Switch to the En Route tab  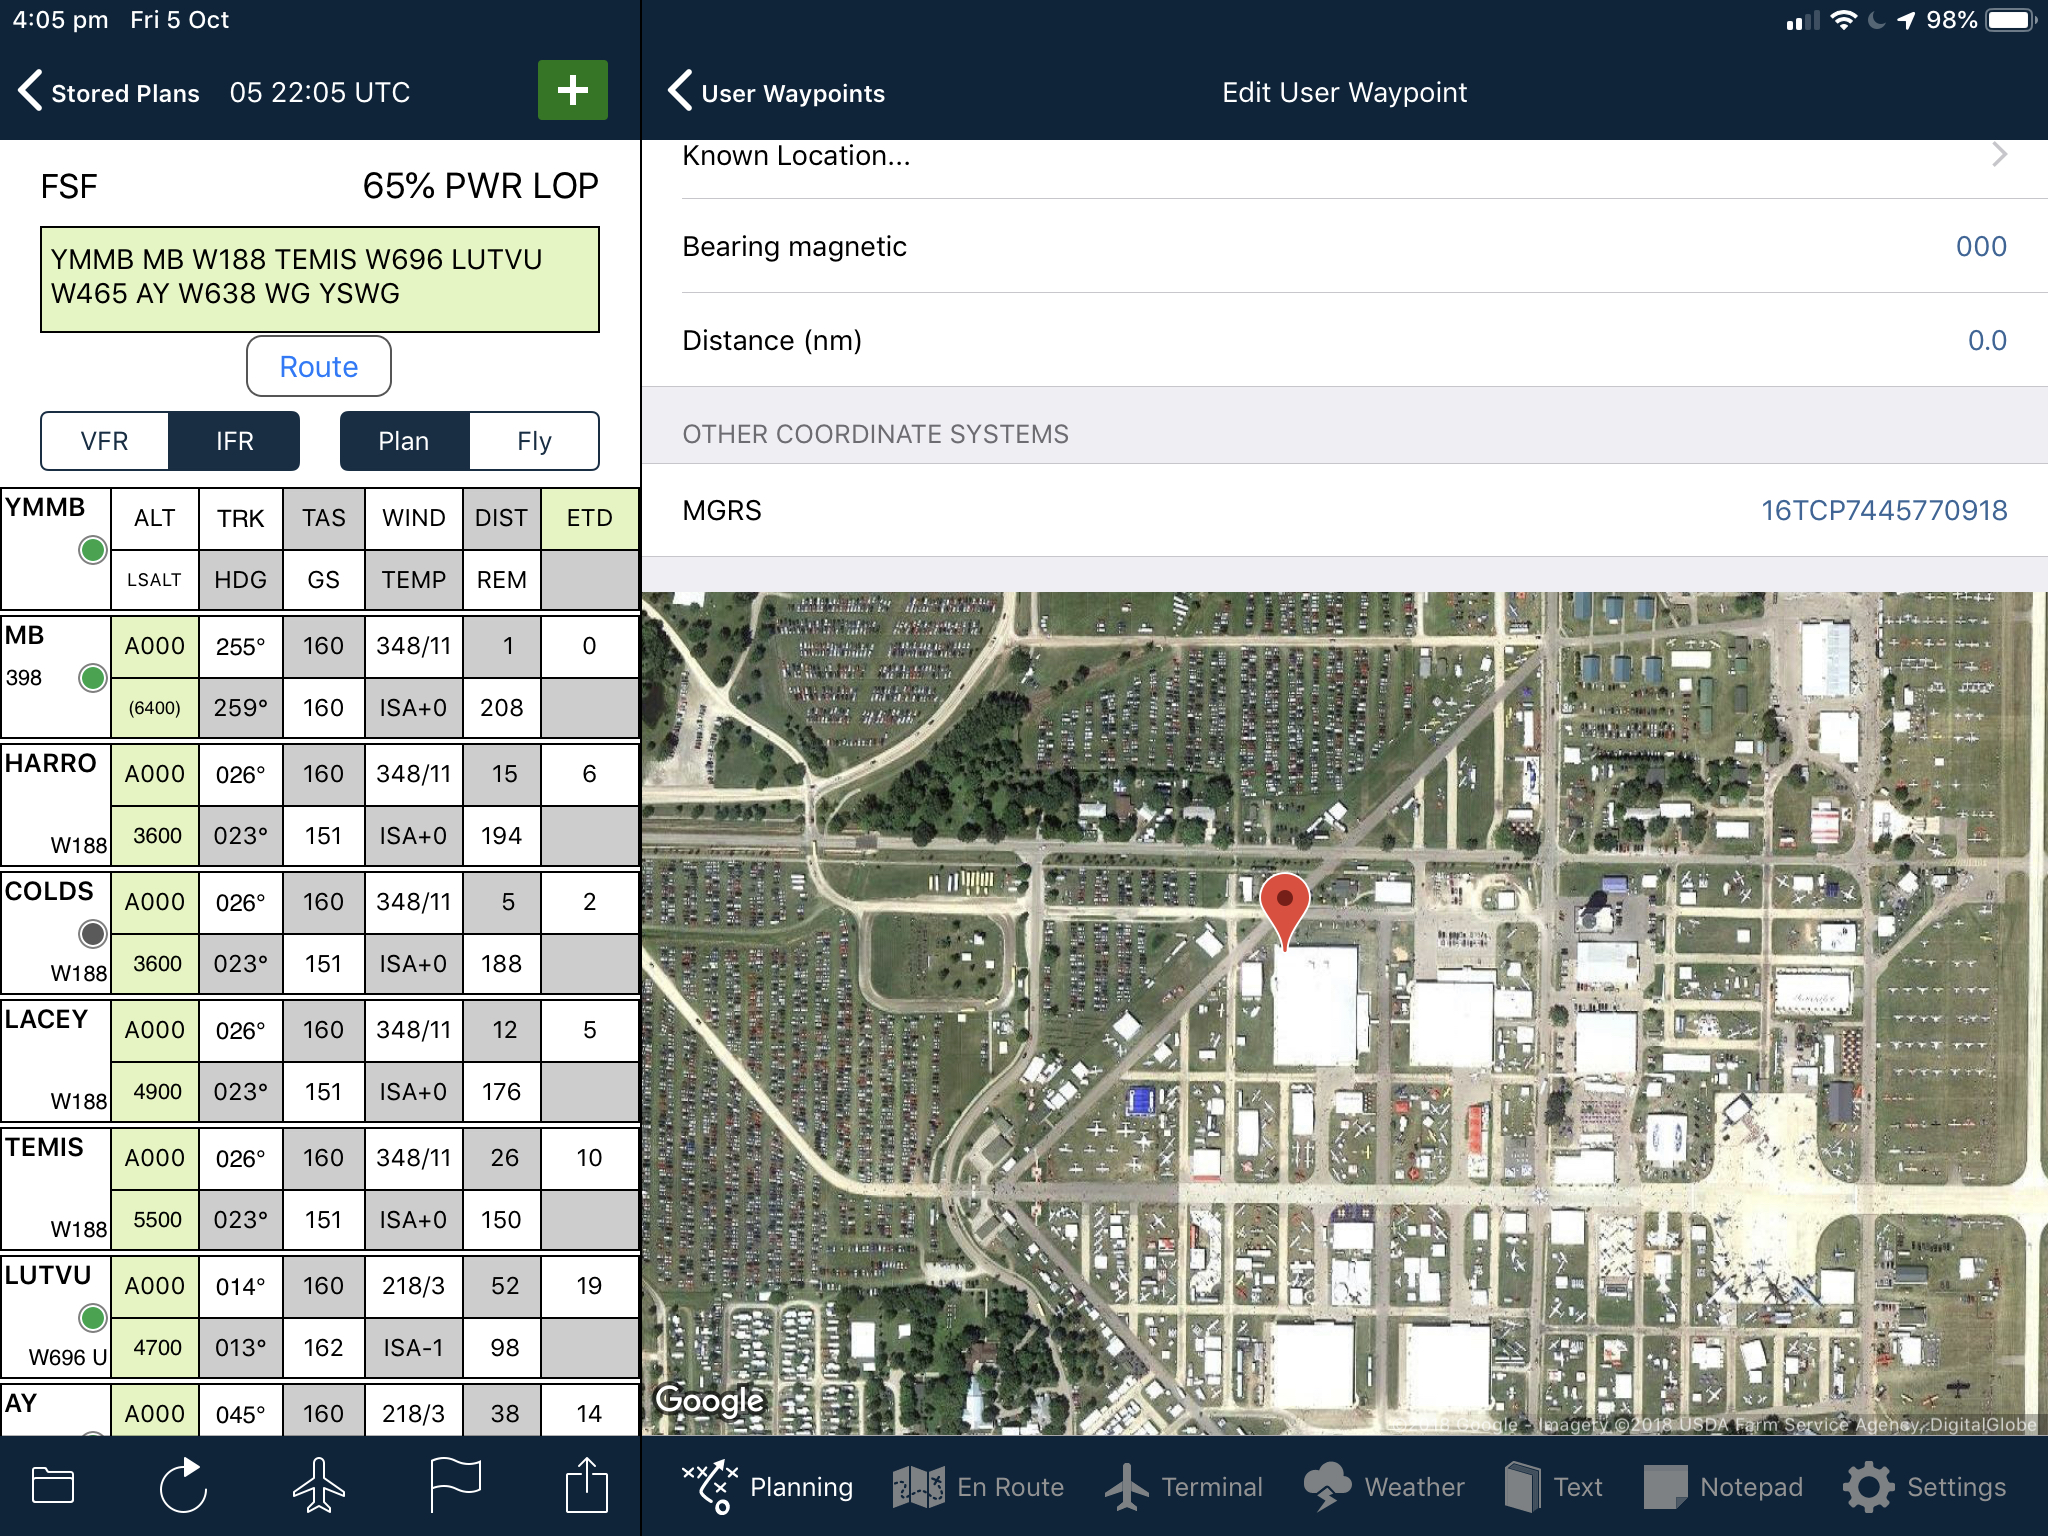[978, 1487]
